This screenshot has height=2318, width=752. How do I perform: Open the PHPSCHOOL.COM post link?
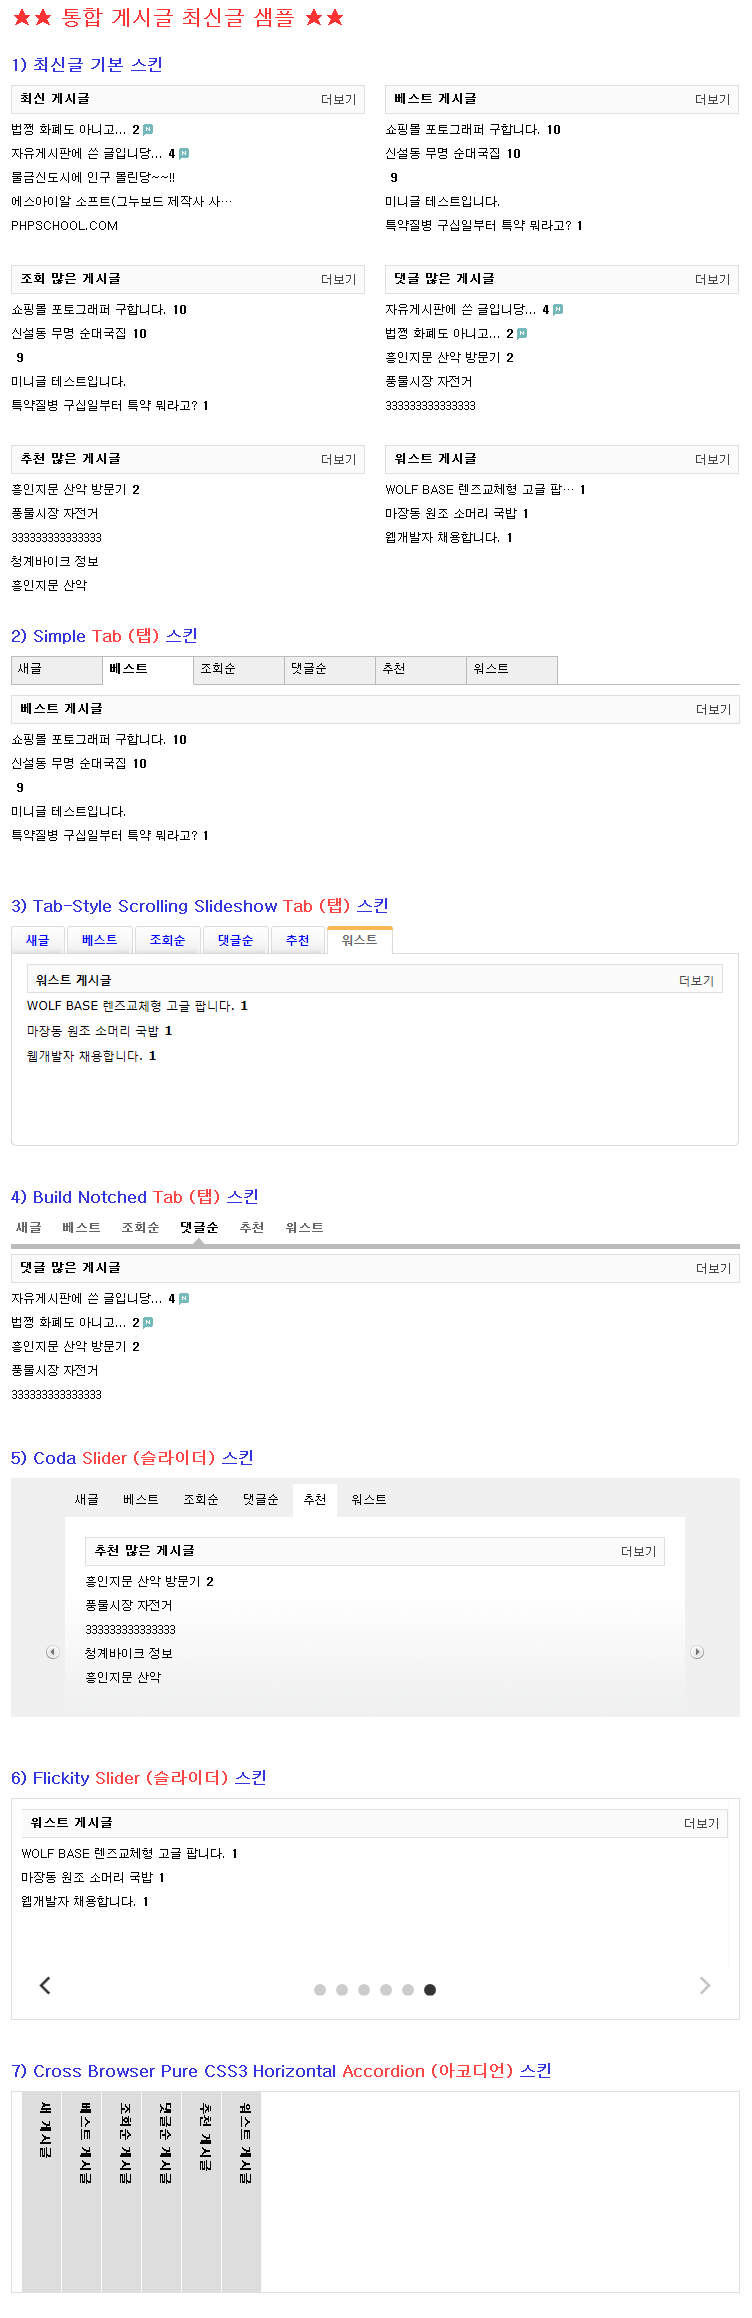65,225
